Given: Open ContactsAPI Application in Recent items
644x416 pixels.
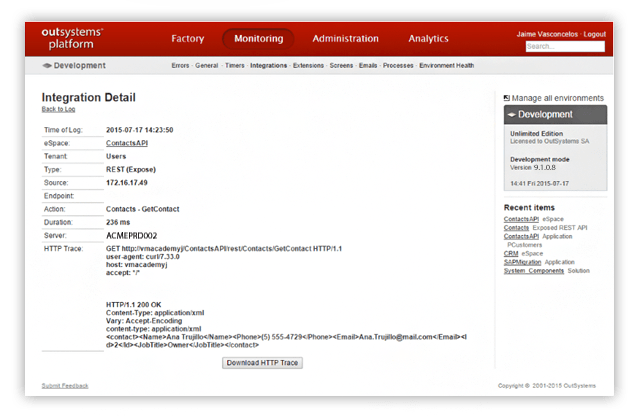Looking at the screenshot, I should coord(521,237).
